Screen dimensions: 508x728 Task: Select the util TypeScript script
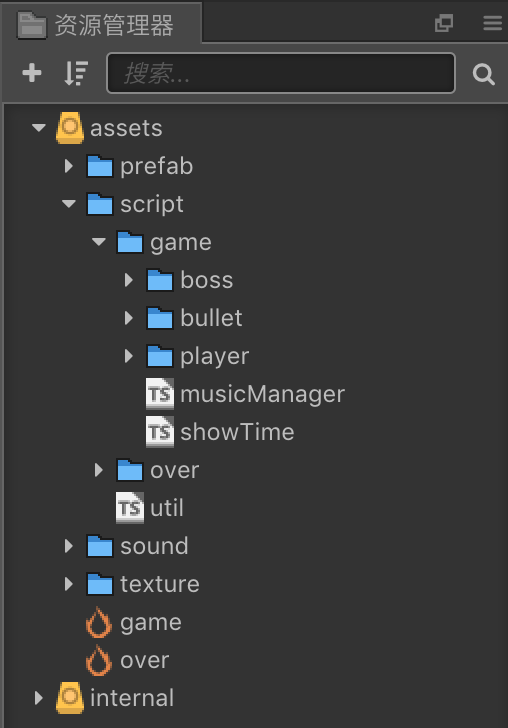pos(150,508)
